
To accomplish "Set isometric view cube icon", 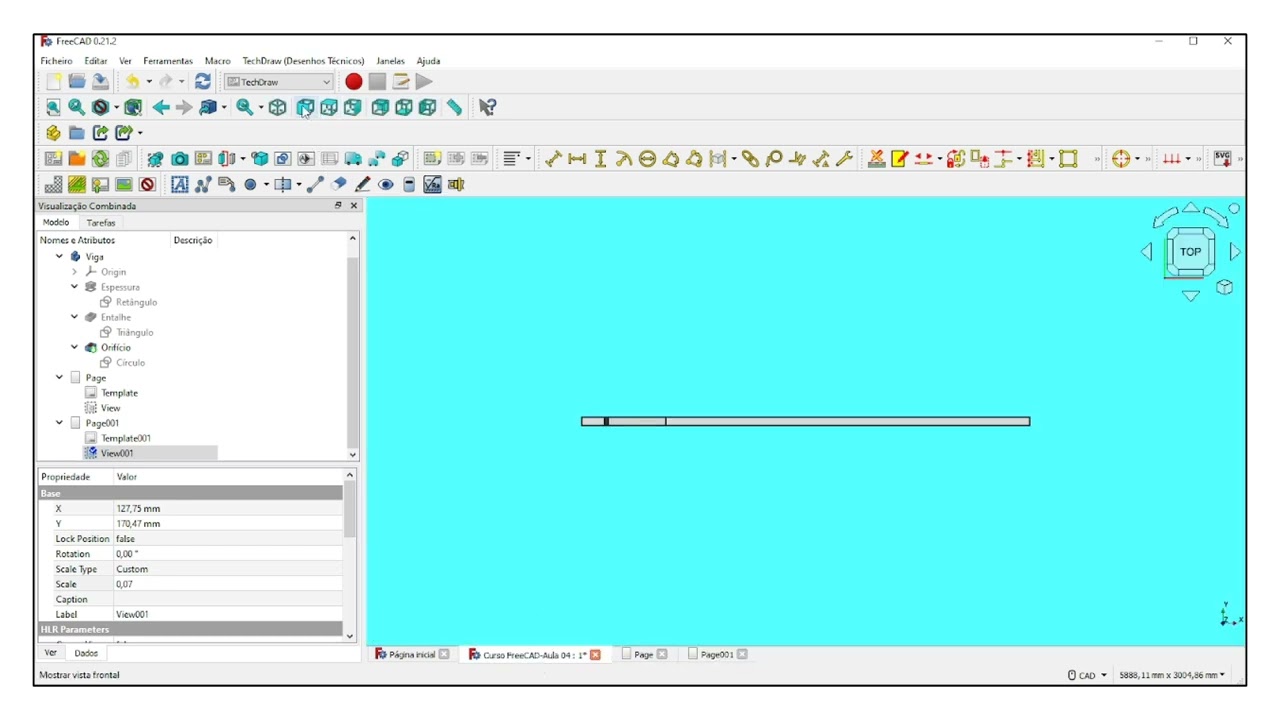I will (278, 108).
